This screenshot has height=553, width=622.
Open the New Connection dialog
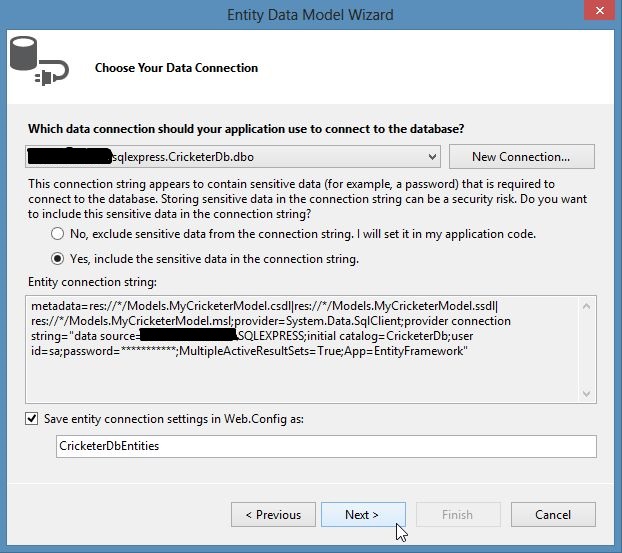(x=520, y=157)
